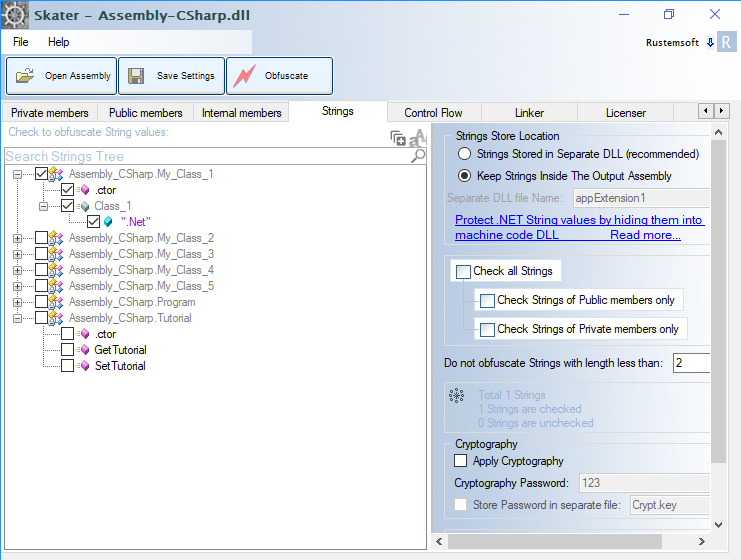Click the method icon of first .ctor
Screen dimensions: 741x560
84,190
